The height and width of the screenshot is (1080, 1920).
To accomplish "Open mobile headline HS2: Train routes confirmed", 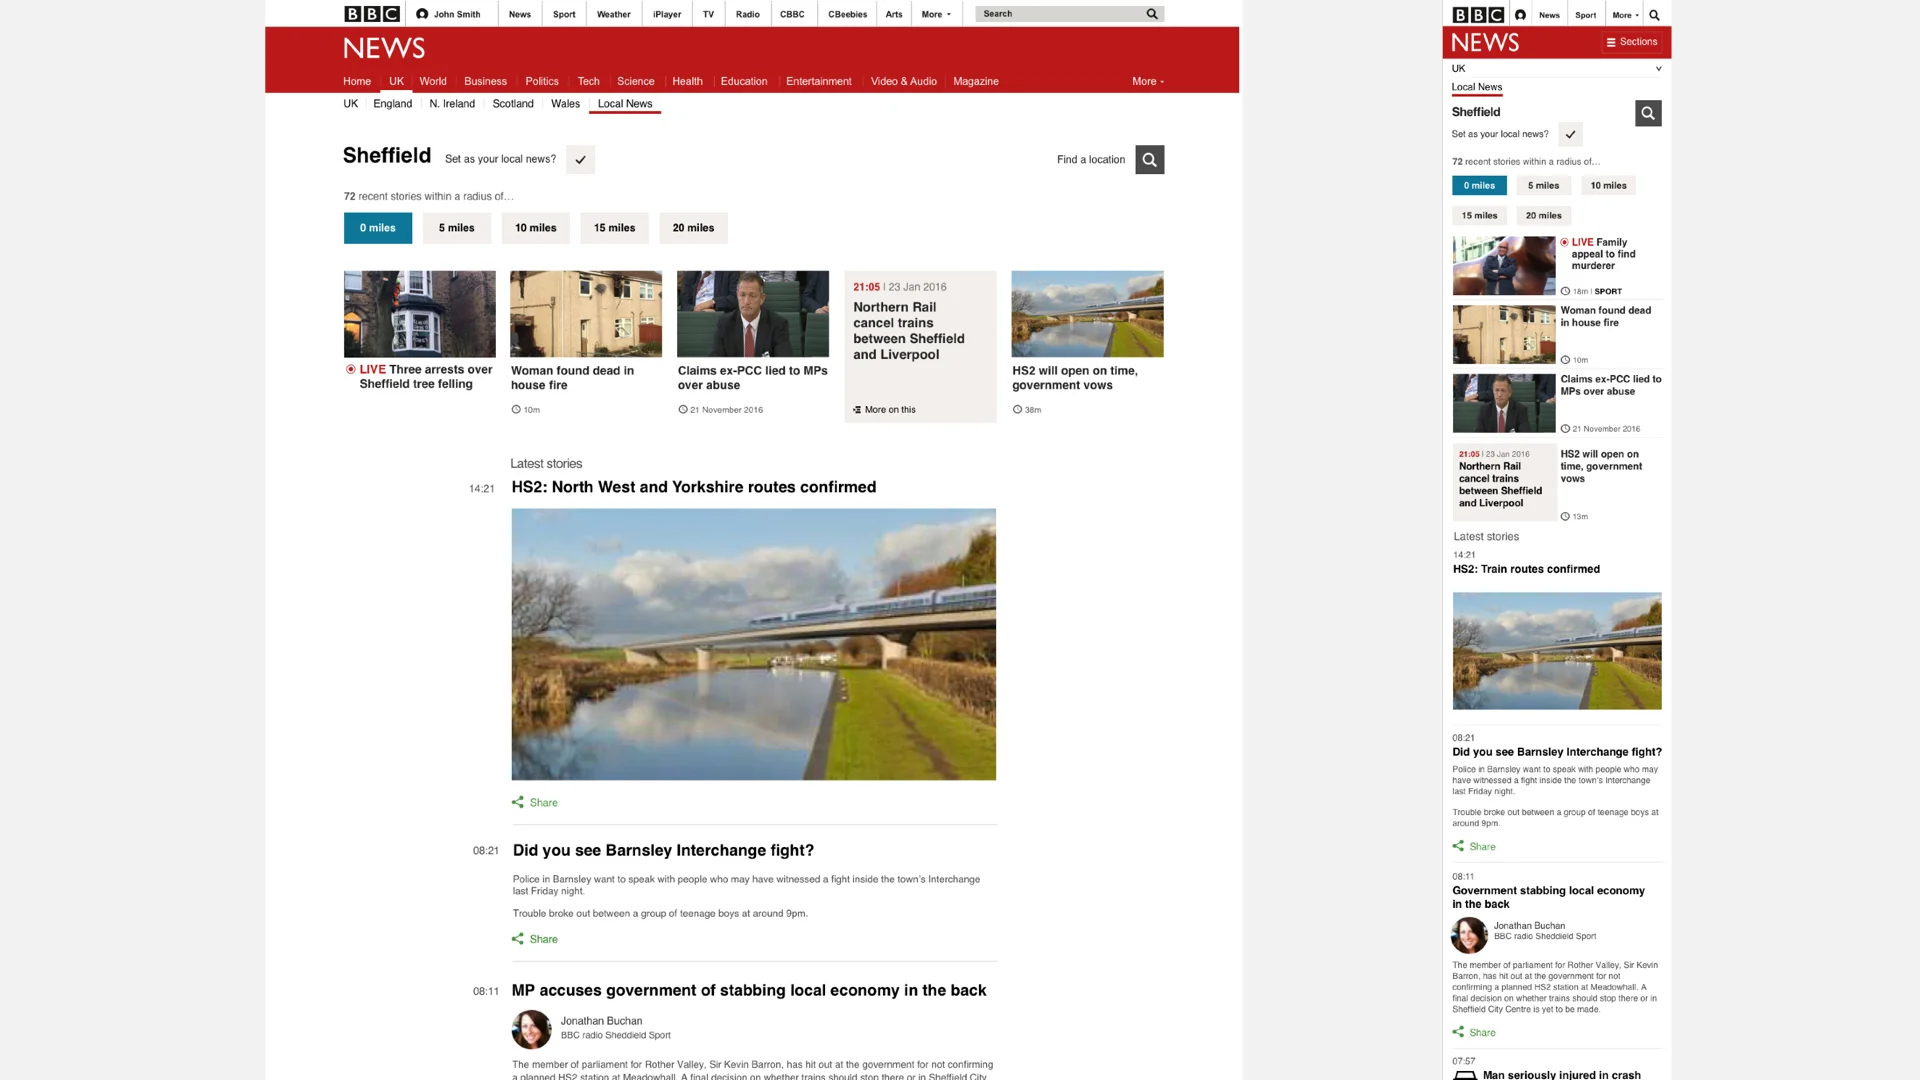I will pyautogui.click(x=1526, y=569).
